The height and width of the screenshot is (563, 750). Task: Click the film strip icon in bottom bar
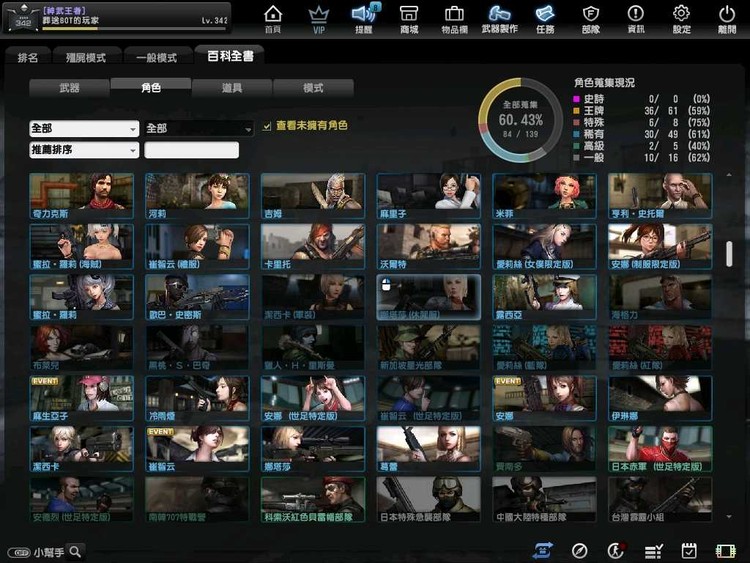[x=726, y=551]
